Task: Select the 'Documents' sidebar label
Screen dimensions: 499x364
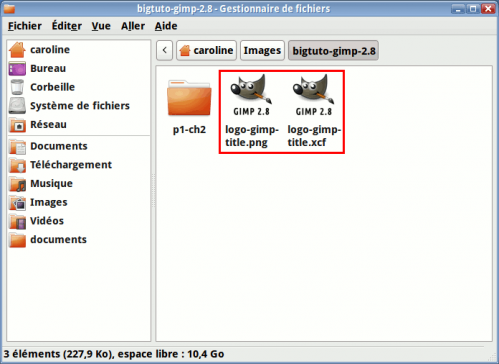Action: (x=59, y=146)
